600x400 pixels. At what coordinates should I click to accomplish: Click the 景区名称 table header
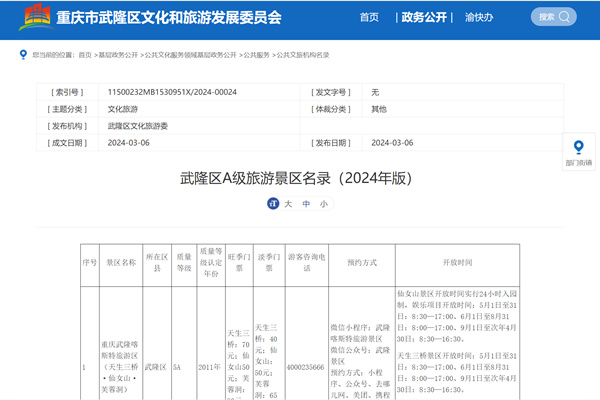point(121,263)
